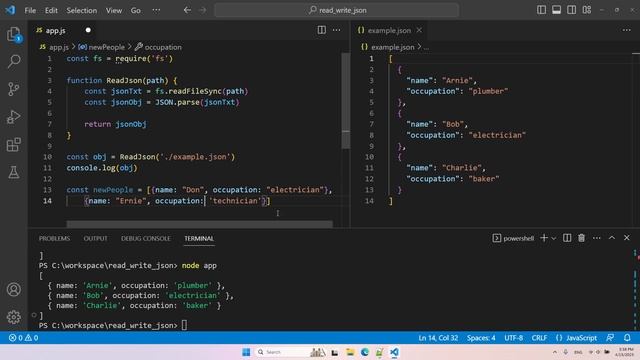Open terminal panel more actions menu
This screenshot has width=640, height=360.
point(597,238)
